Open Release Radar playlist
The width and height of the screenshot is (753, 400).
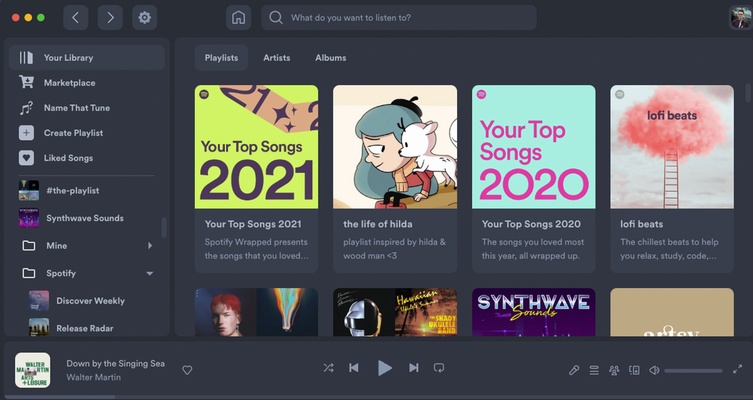[87, 328]
